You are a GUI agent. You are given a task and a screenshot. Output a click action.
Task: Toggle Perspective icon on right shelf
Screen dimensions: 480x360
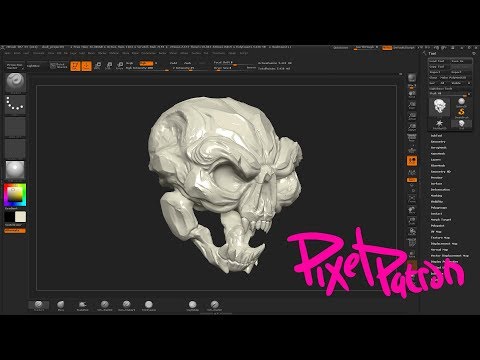pyautogui.click(x=412, y=137)
